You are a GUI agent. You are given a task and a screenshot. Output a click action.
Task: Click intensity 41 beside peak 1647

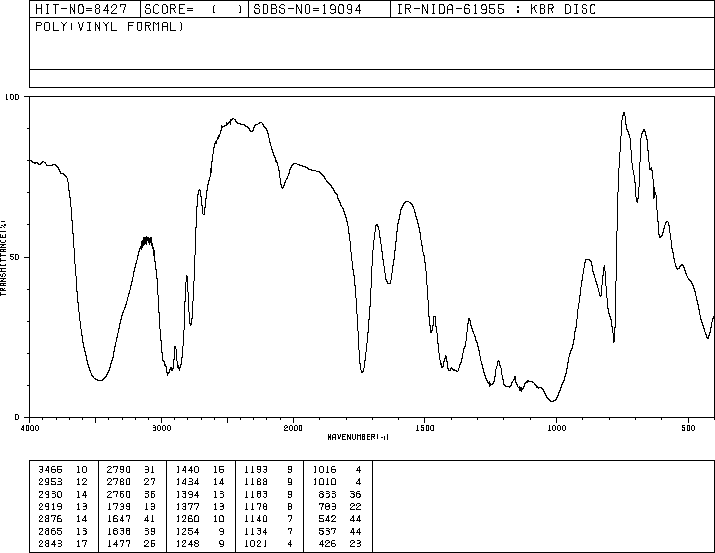click(150, 519)
